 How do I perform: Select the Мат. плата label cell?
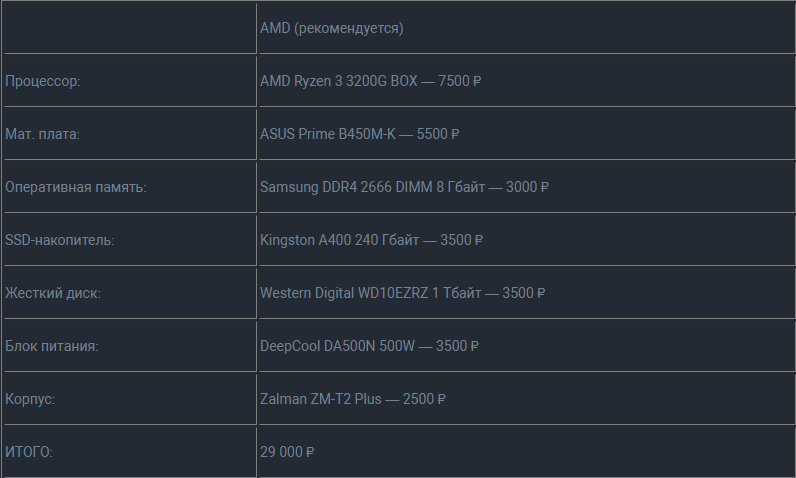[x=130, y=134]
